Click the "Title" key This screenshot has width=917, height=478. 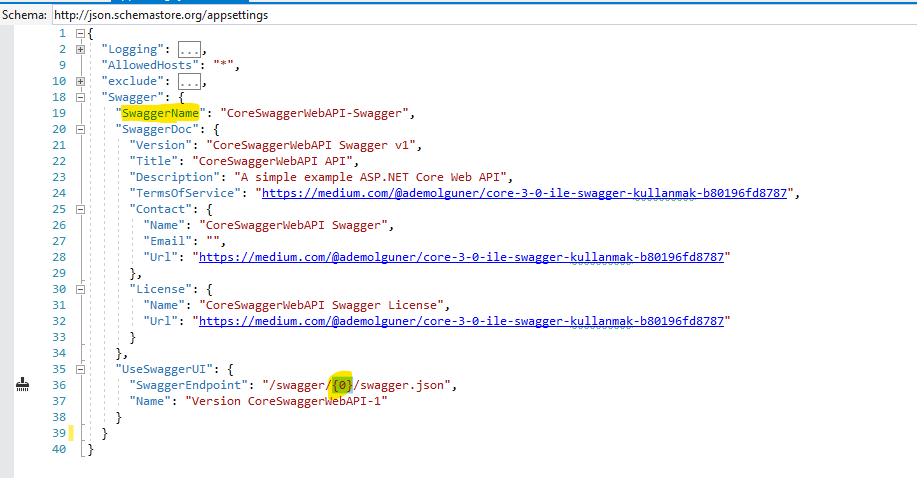click(153, 161)
